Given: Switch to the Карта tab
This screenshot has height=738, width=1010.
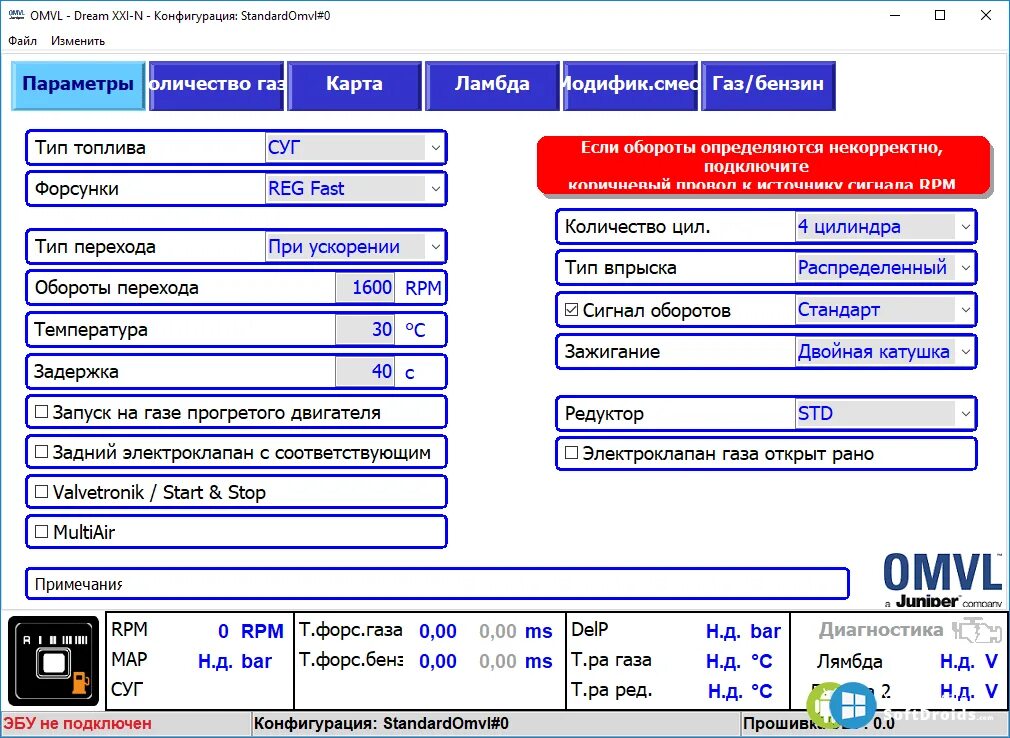Looking at the screenshot, I should (354, 85).
